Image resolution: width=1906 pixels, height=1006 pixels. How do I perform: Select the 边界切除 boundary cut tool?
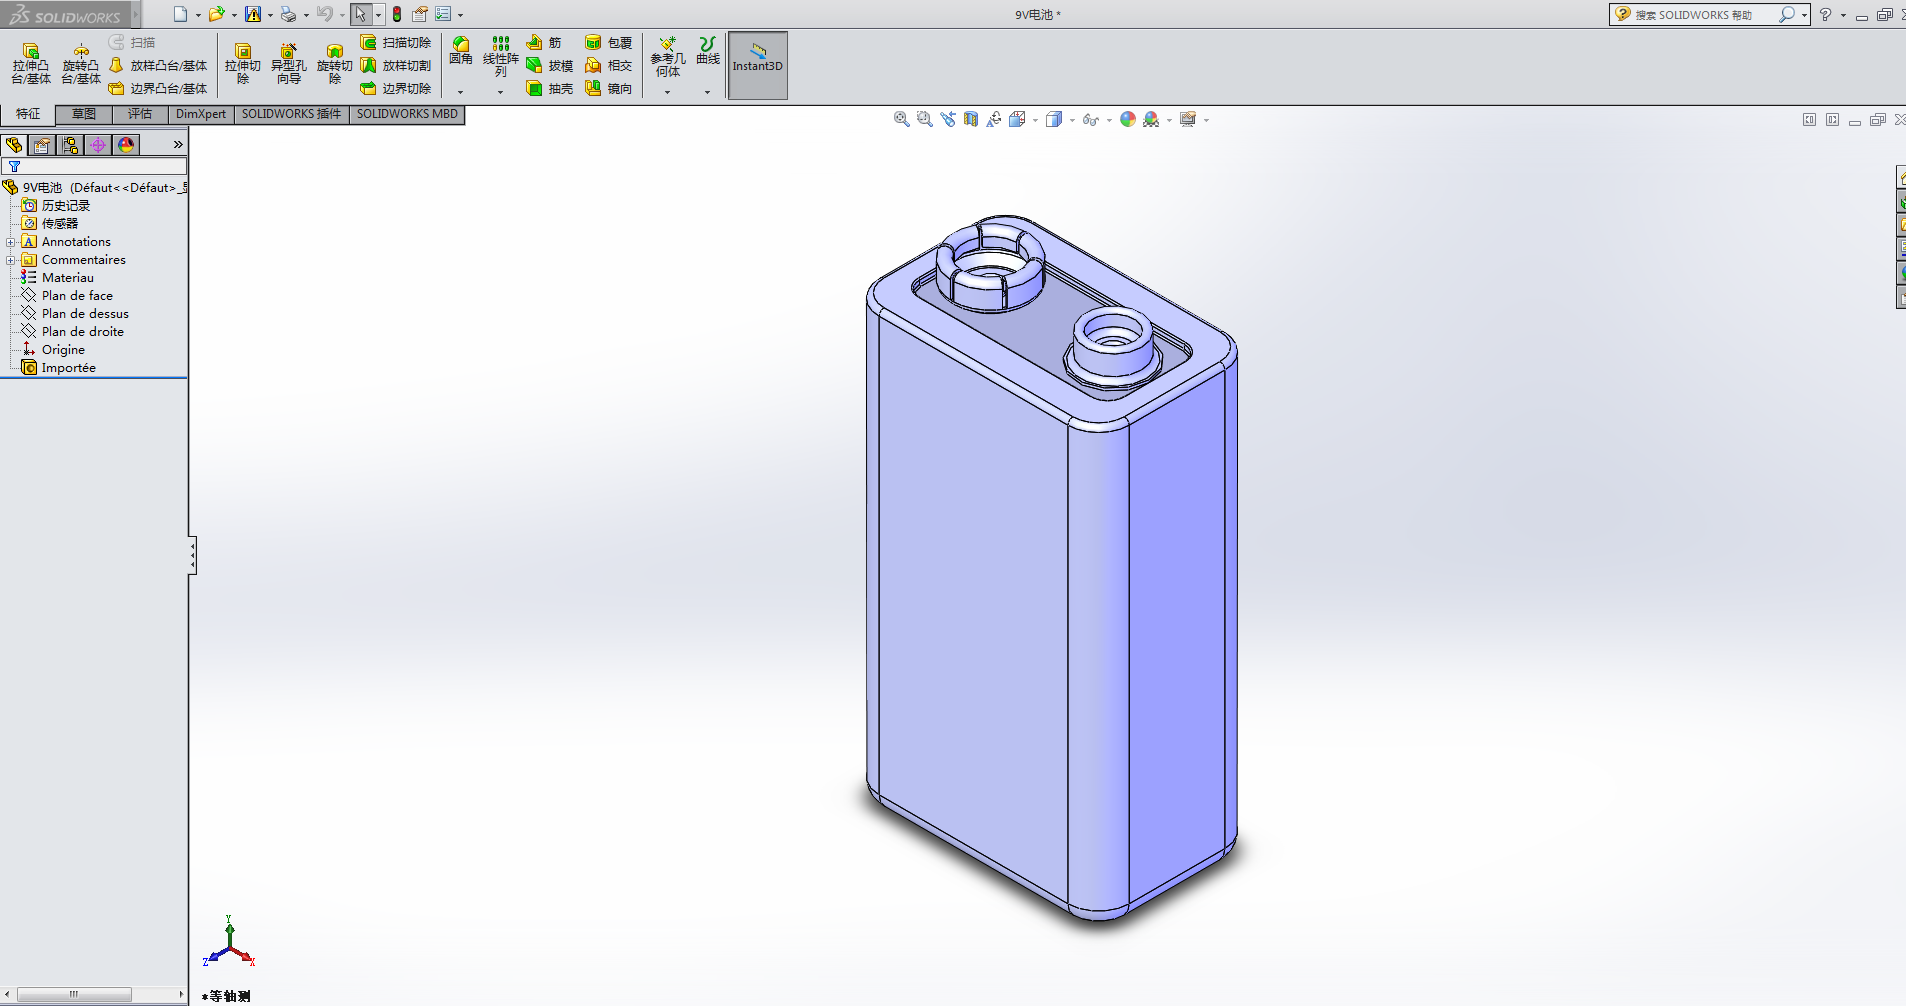coord(396,89)
